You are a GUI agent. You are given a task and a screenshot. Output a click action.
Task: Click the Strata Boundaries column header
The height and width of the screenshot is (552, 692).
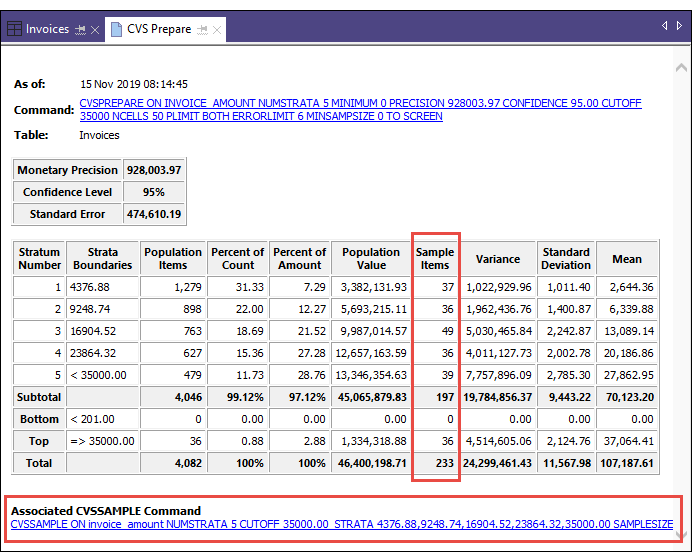[x=102, y=259]
